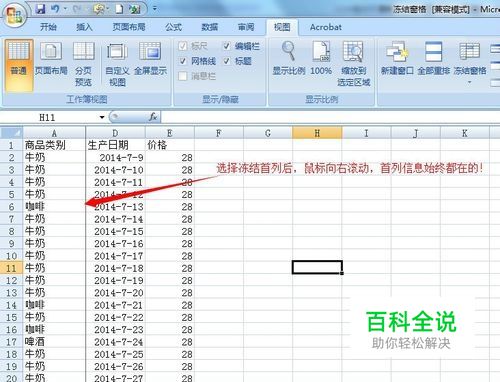Open the Home (开始) tab
Screen dimensions: 500x382
tap(48, 27)
